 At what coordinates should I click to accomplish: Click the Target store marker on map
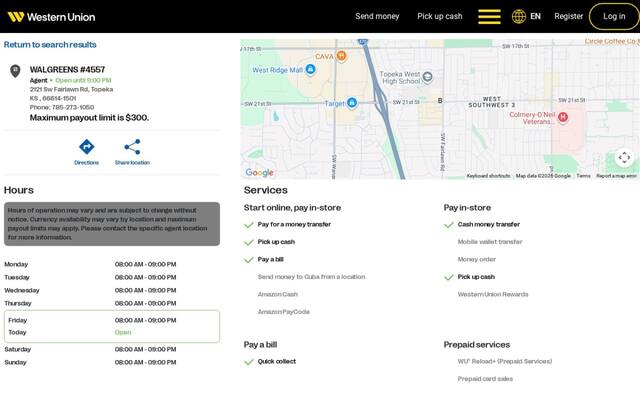point(352,103)
